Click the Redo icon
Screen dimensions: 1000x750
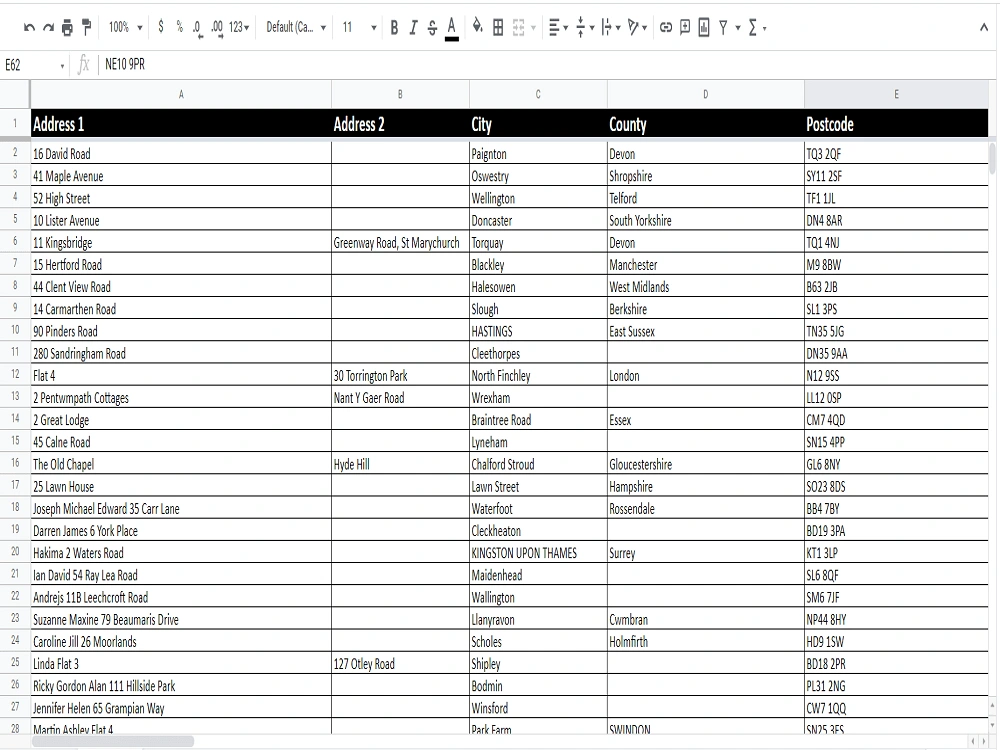(48, 27)
